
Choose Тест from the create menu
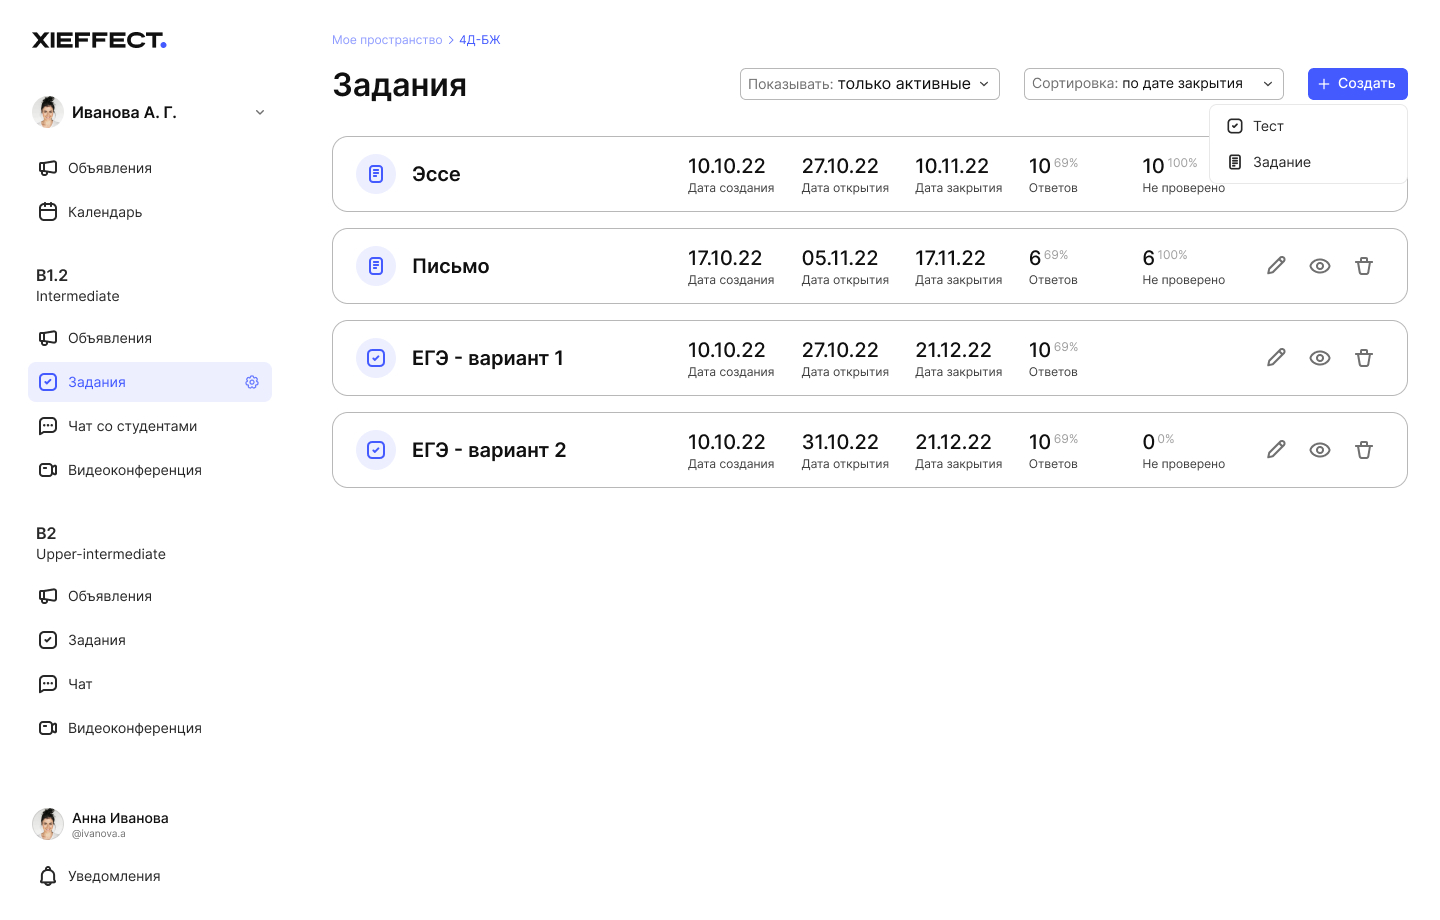click(1308, 126)
